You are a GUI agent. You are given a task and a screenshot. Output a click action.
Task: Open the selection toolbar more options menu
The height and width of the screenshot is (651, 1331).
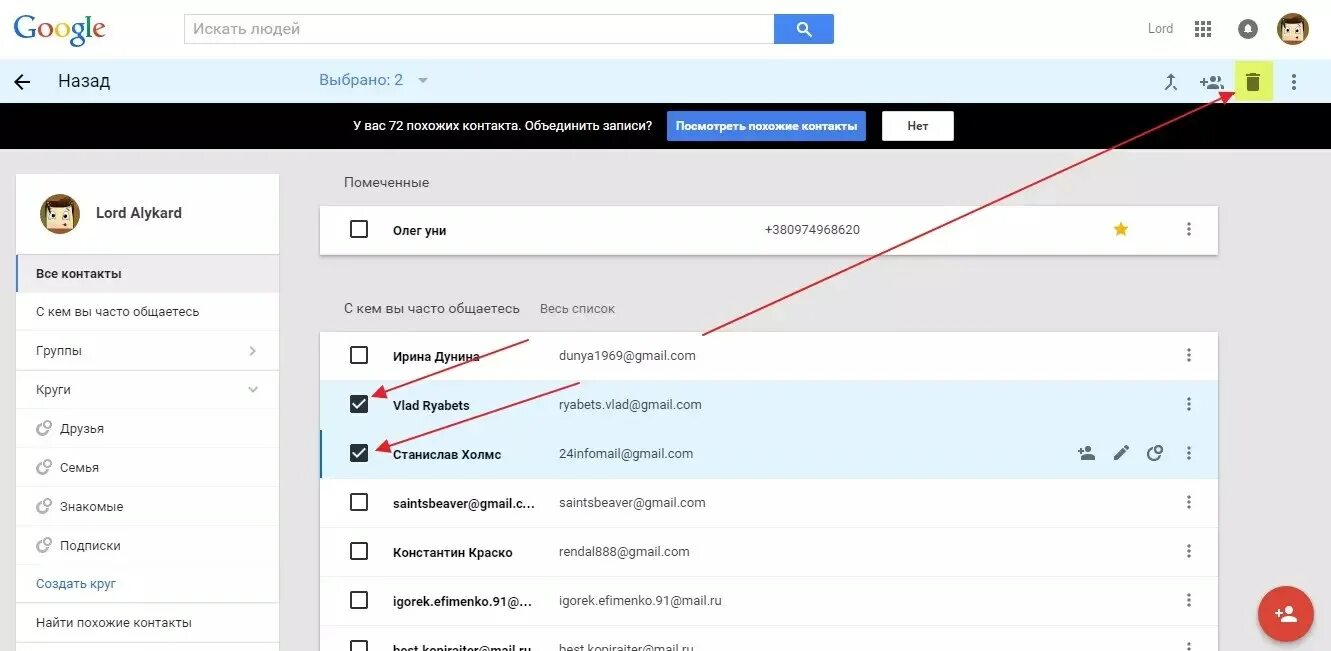(x=1294, y=82)
